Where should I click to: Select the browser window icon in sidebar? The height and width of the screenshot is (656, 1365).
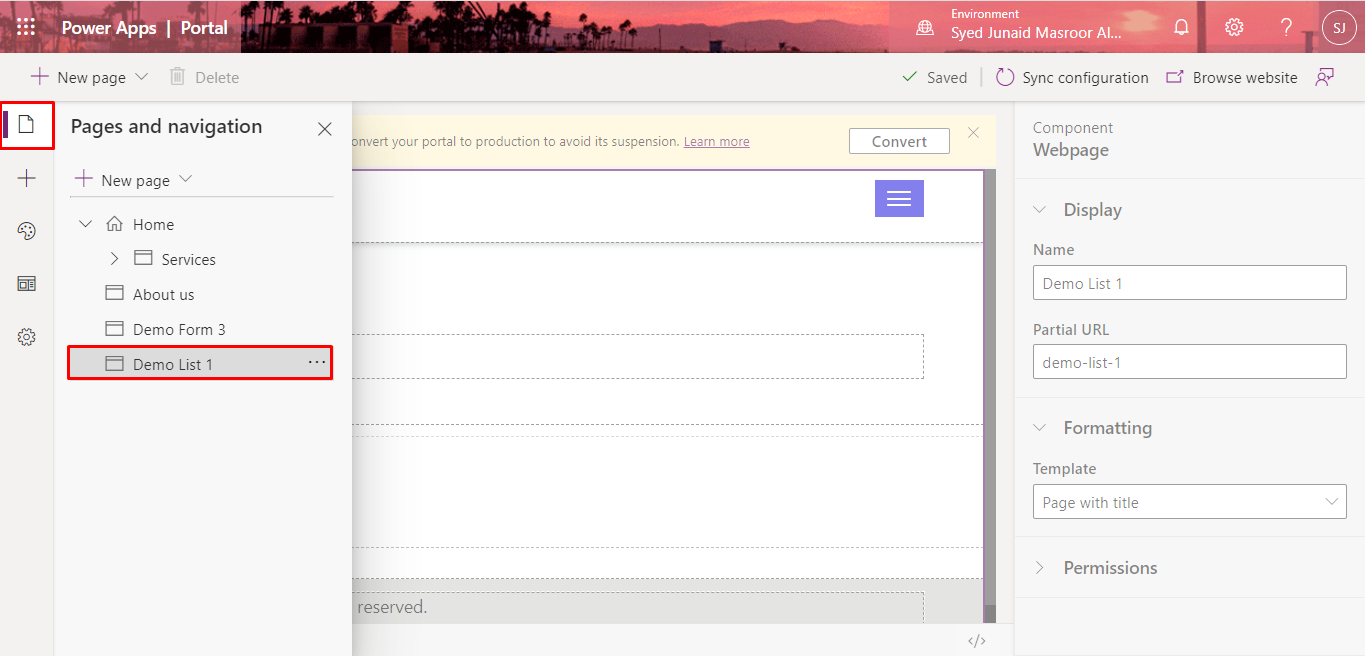(26, 283)
